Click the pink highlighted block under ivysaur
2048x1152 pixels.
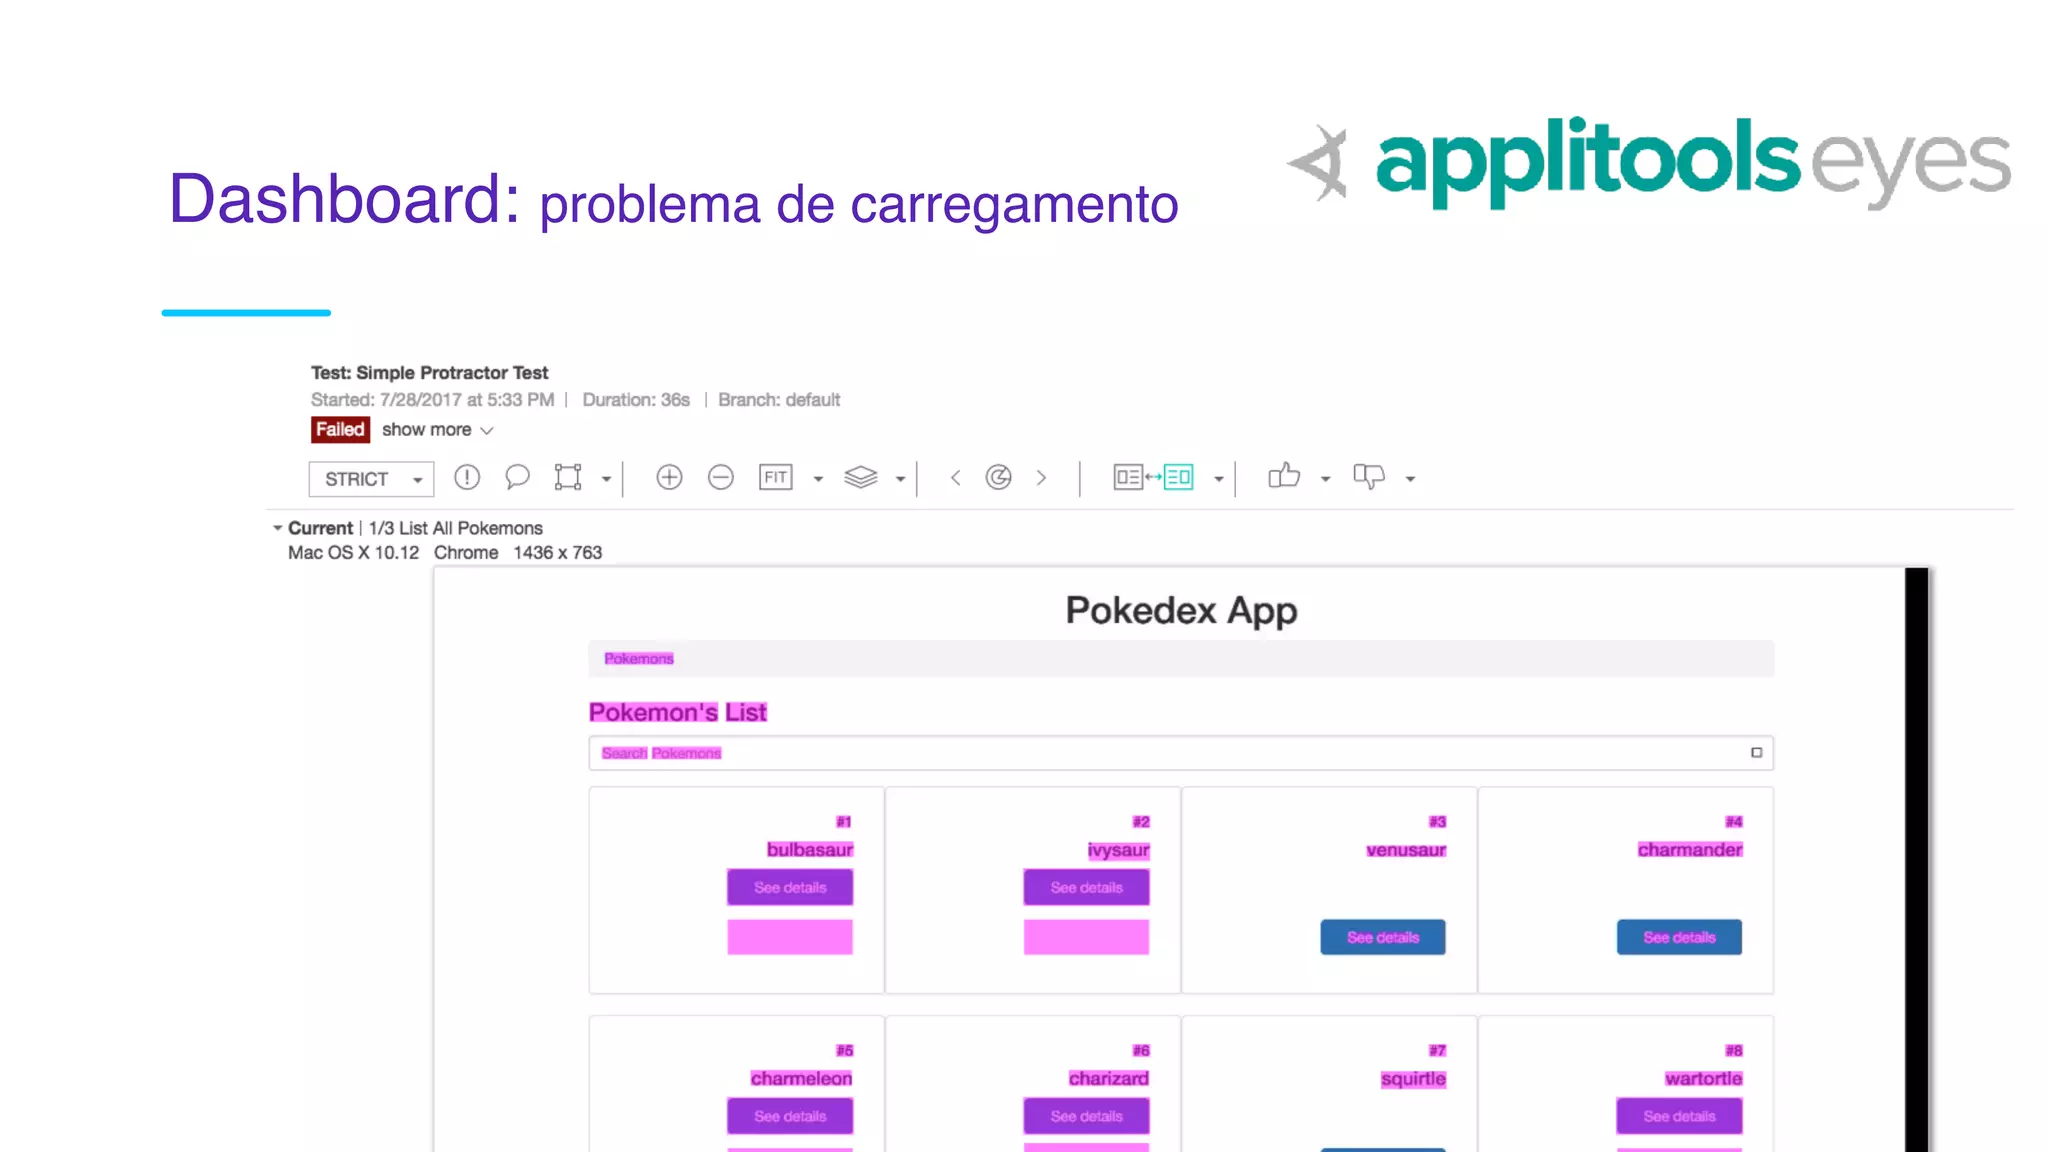(x=1086, y=937)
